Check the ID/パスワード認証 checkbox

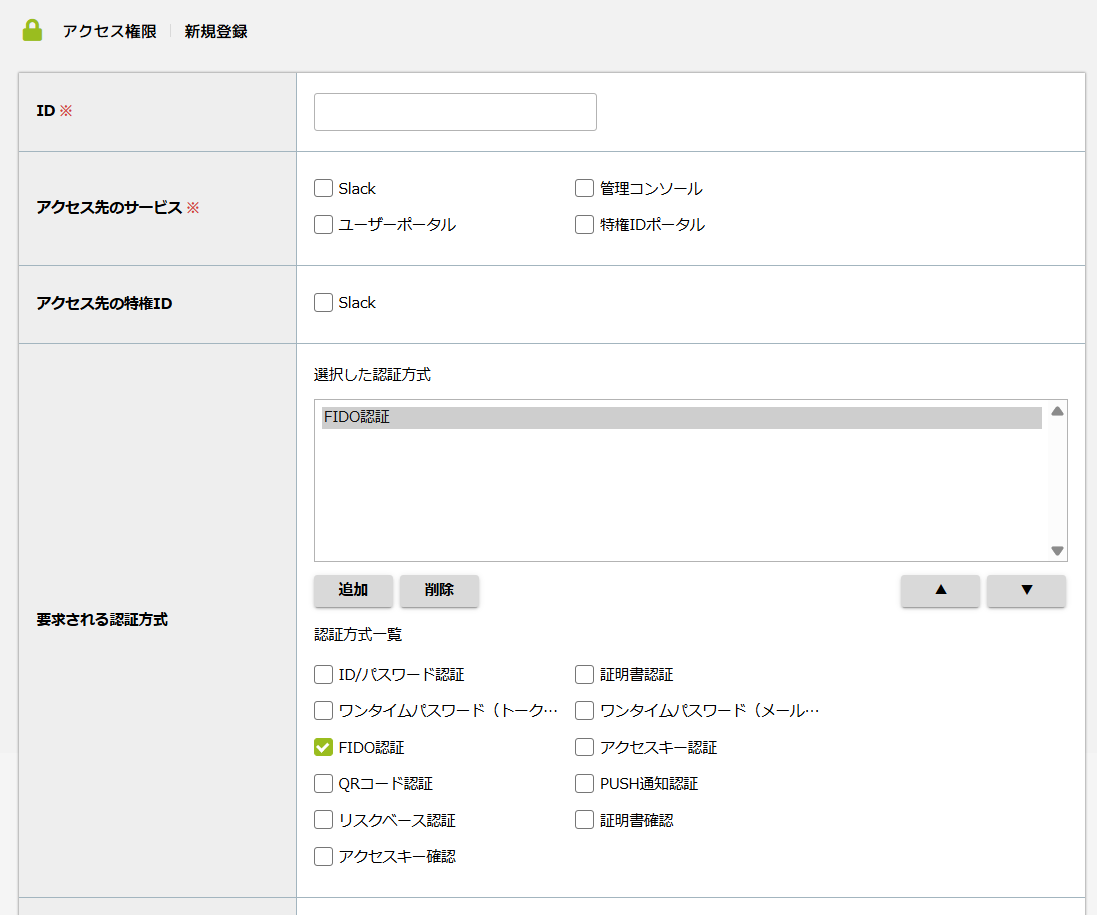[323, 674]
